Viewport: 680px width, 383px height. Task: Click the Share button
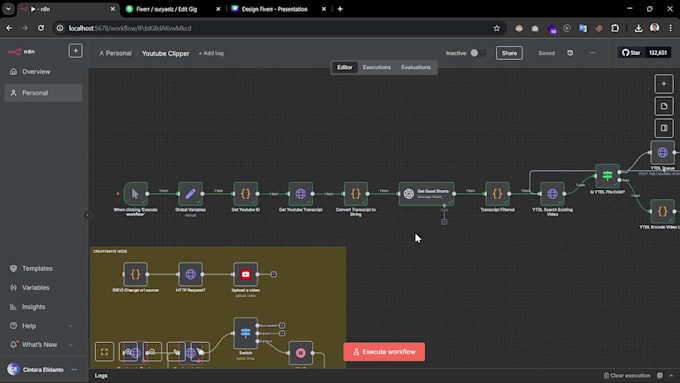[x=509, y=53]
